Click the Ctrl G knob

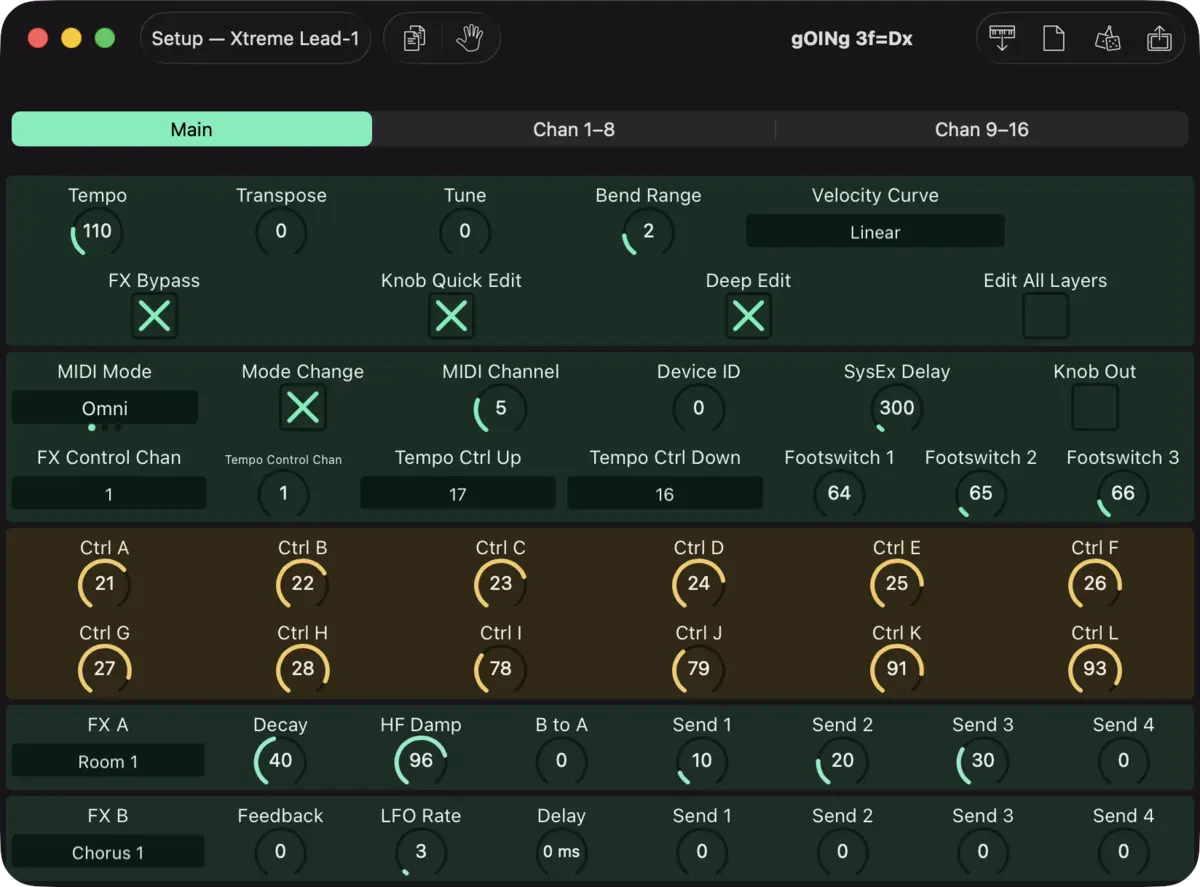click(x=105, y=668)
